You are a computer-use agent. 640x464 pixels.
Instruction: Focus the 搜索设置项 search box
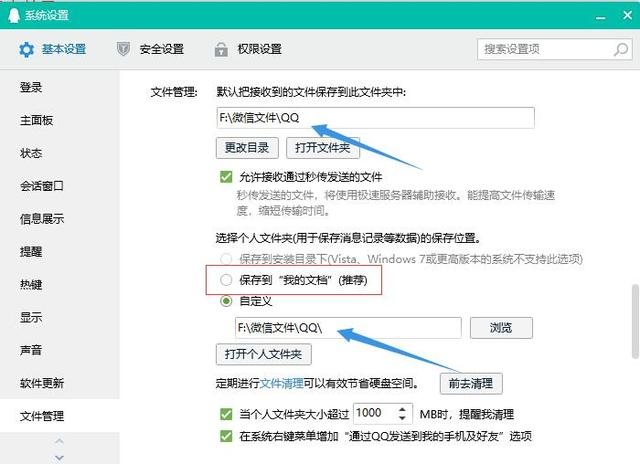click(555, 49)
